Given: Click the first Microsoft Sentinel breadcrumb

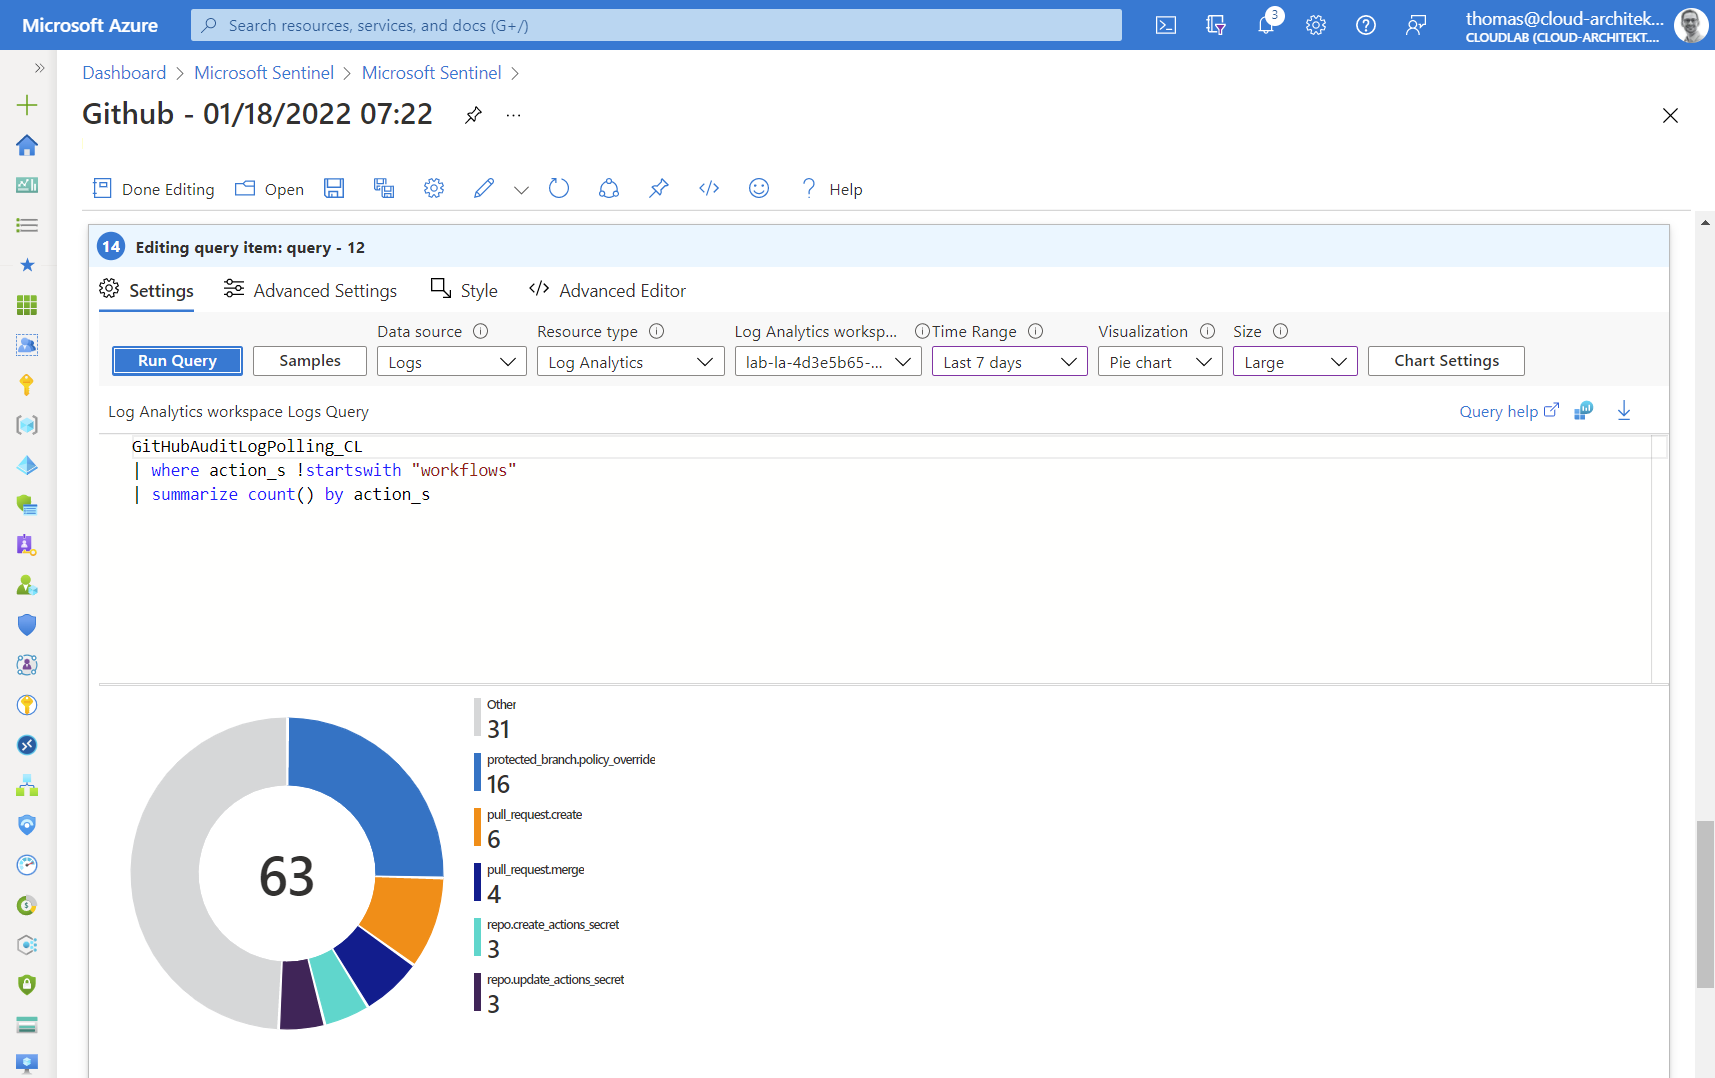Looking at the screenshot, I should pyautogui.click(x=264, y=73).
